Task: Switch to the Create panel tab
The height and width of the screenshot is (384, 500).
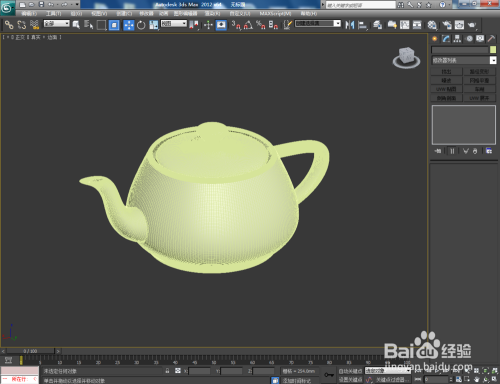Action: tap(435, 39)
